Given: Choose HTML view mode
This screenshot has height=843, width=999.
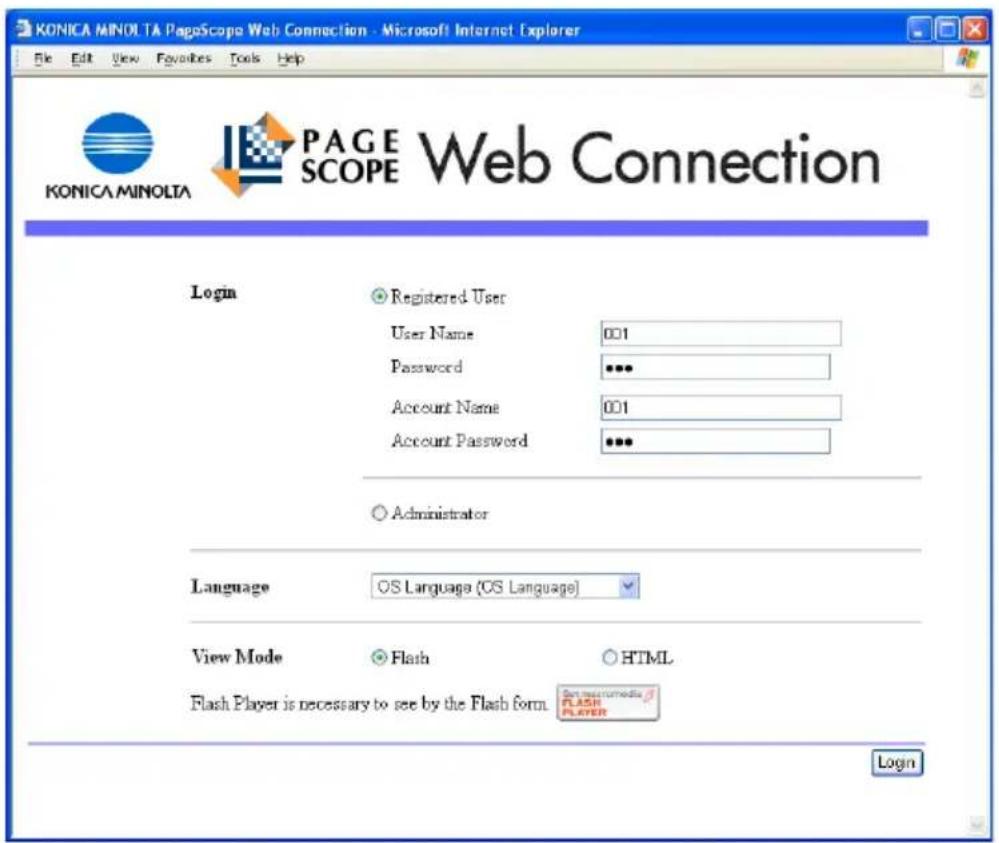Looking at the screenshot, I should pos(610,657).
